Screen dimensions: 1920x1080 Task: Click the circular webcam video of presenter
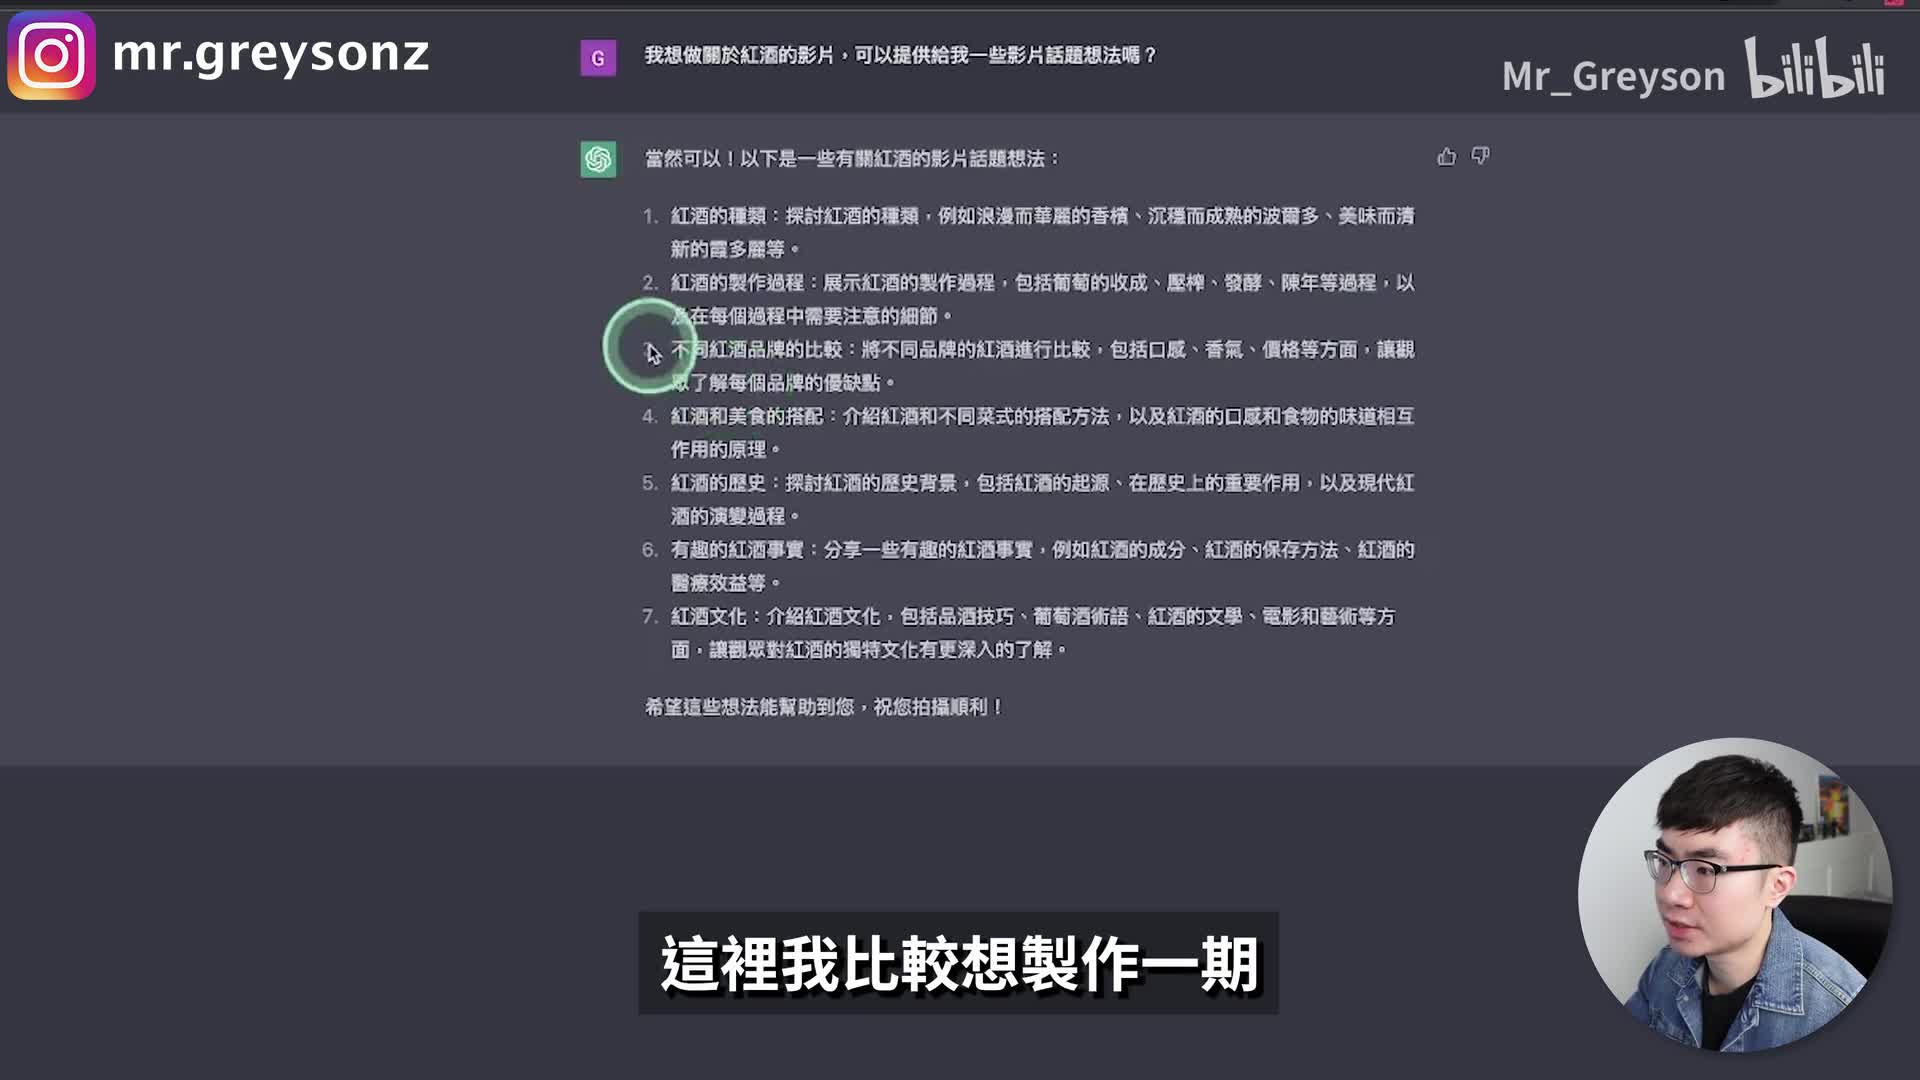1734,895
